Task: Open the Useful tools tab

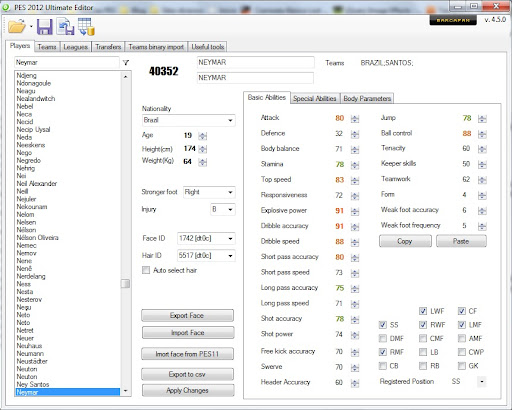Action: click(x=207, y=47)
